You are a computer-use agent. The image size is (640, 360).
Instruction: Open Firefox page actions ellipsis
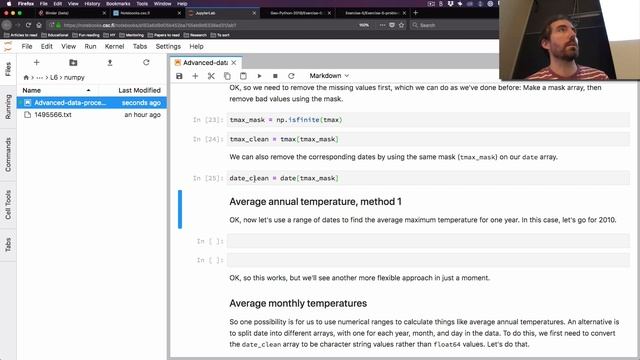coord(382,25)
